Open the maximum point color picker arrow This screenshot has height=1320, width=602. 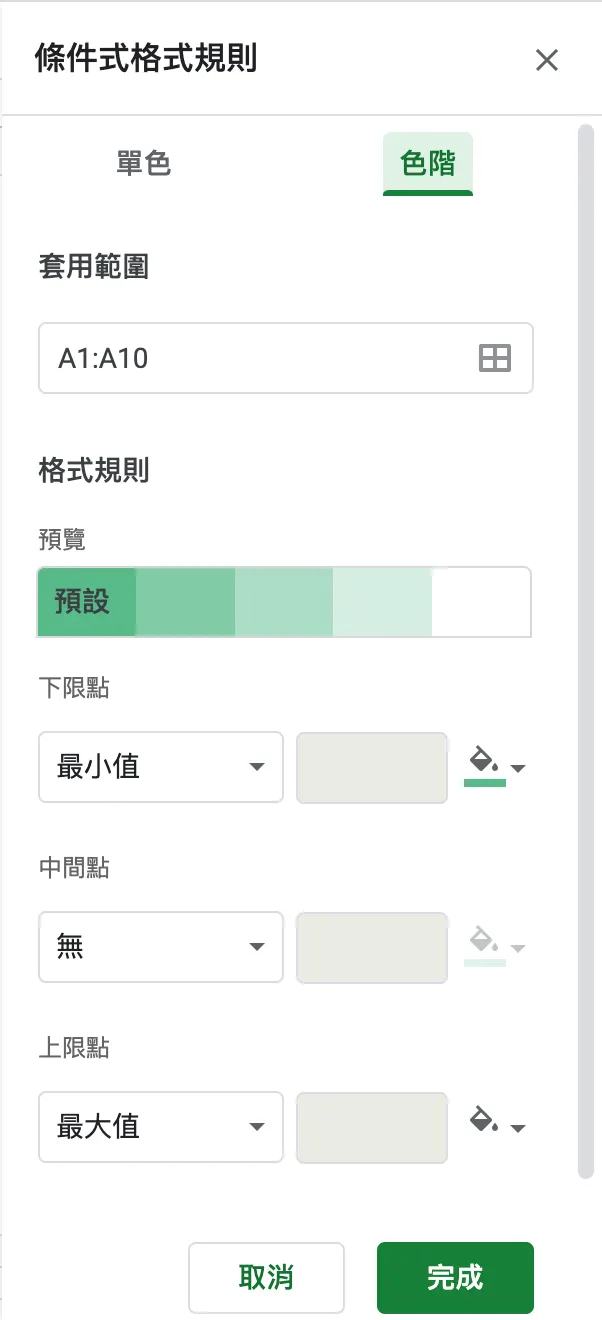[516, 1128]
